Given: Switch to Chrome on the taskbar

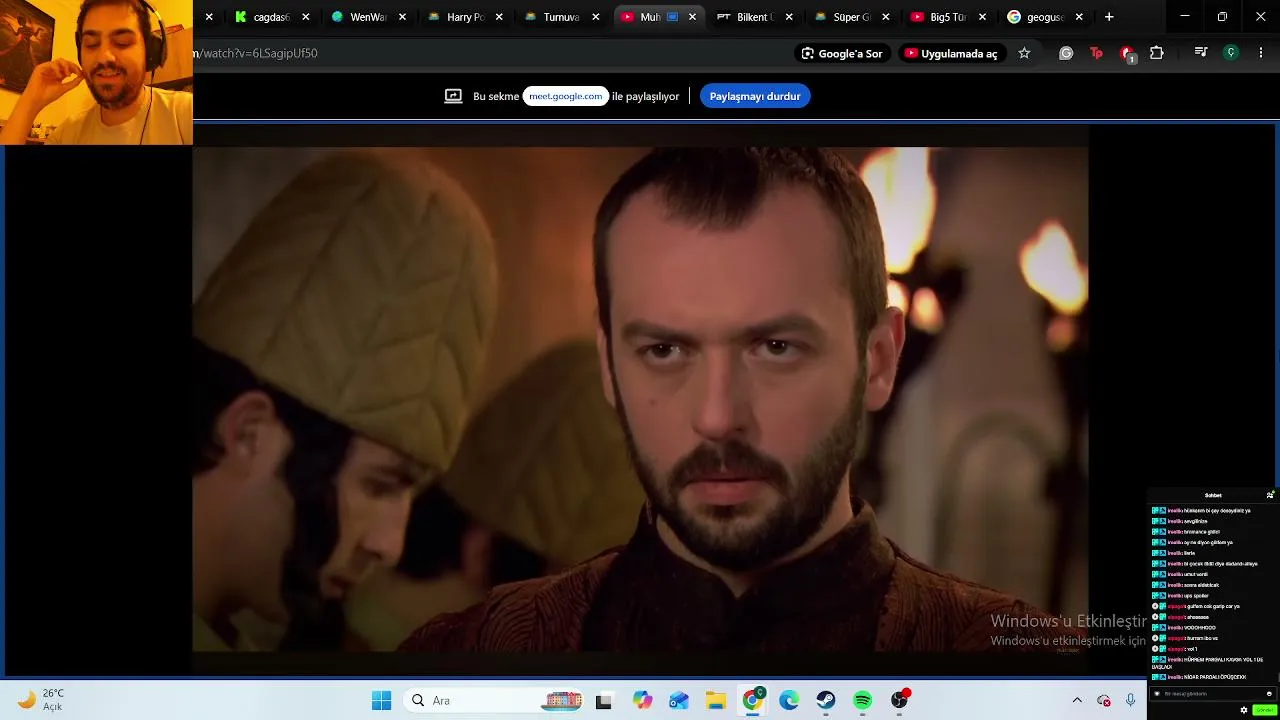Looking at the screenshot, I should (753, 700).
